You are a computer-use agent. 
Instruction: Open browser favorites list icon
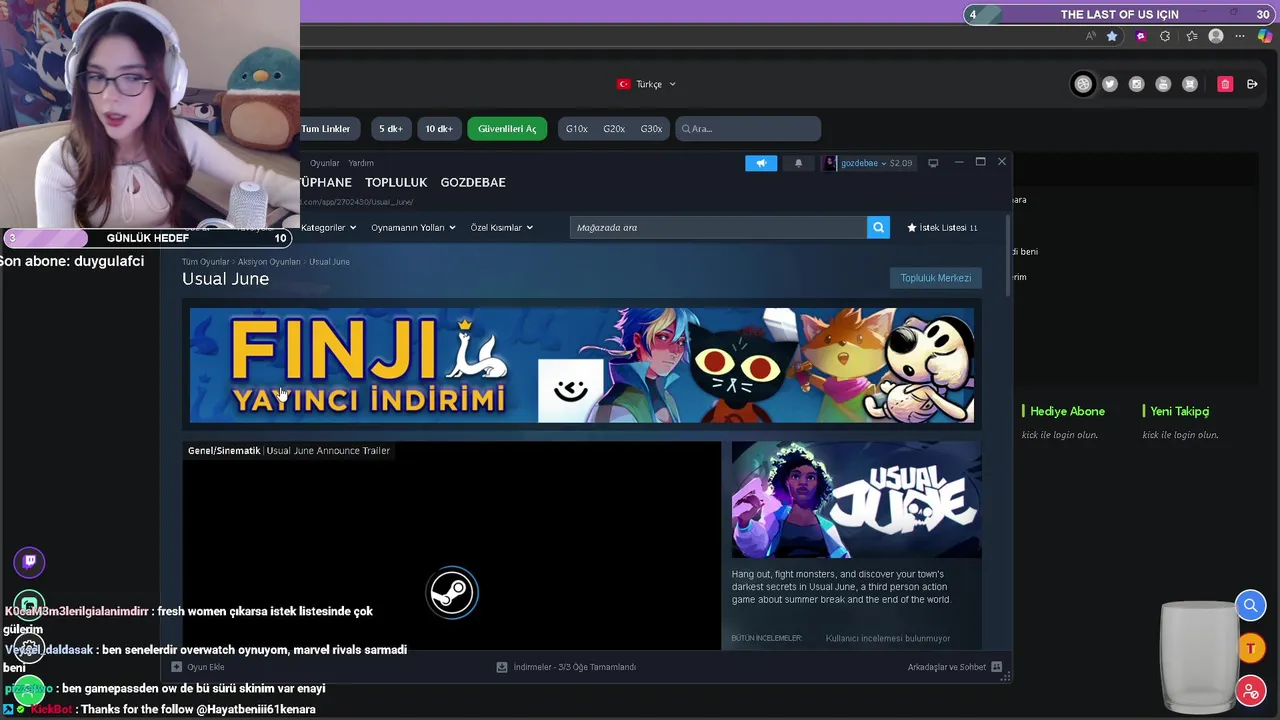1191,36
